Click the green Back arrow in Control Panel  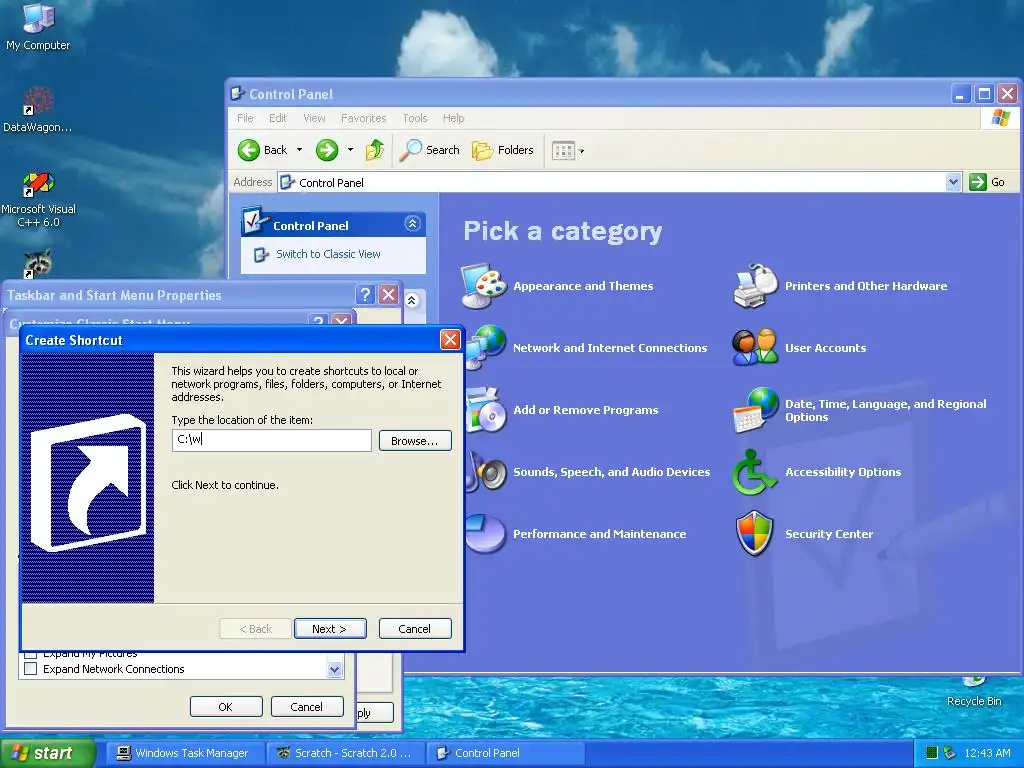pos(249,150)
